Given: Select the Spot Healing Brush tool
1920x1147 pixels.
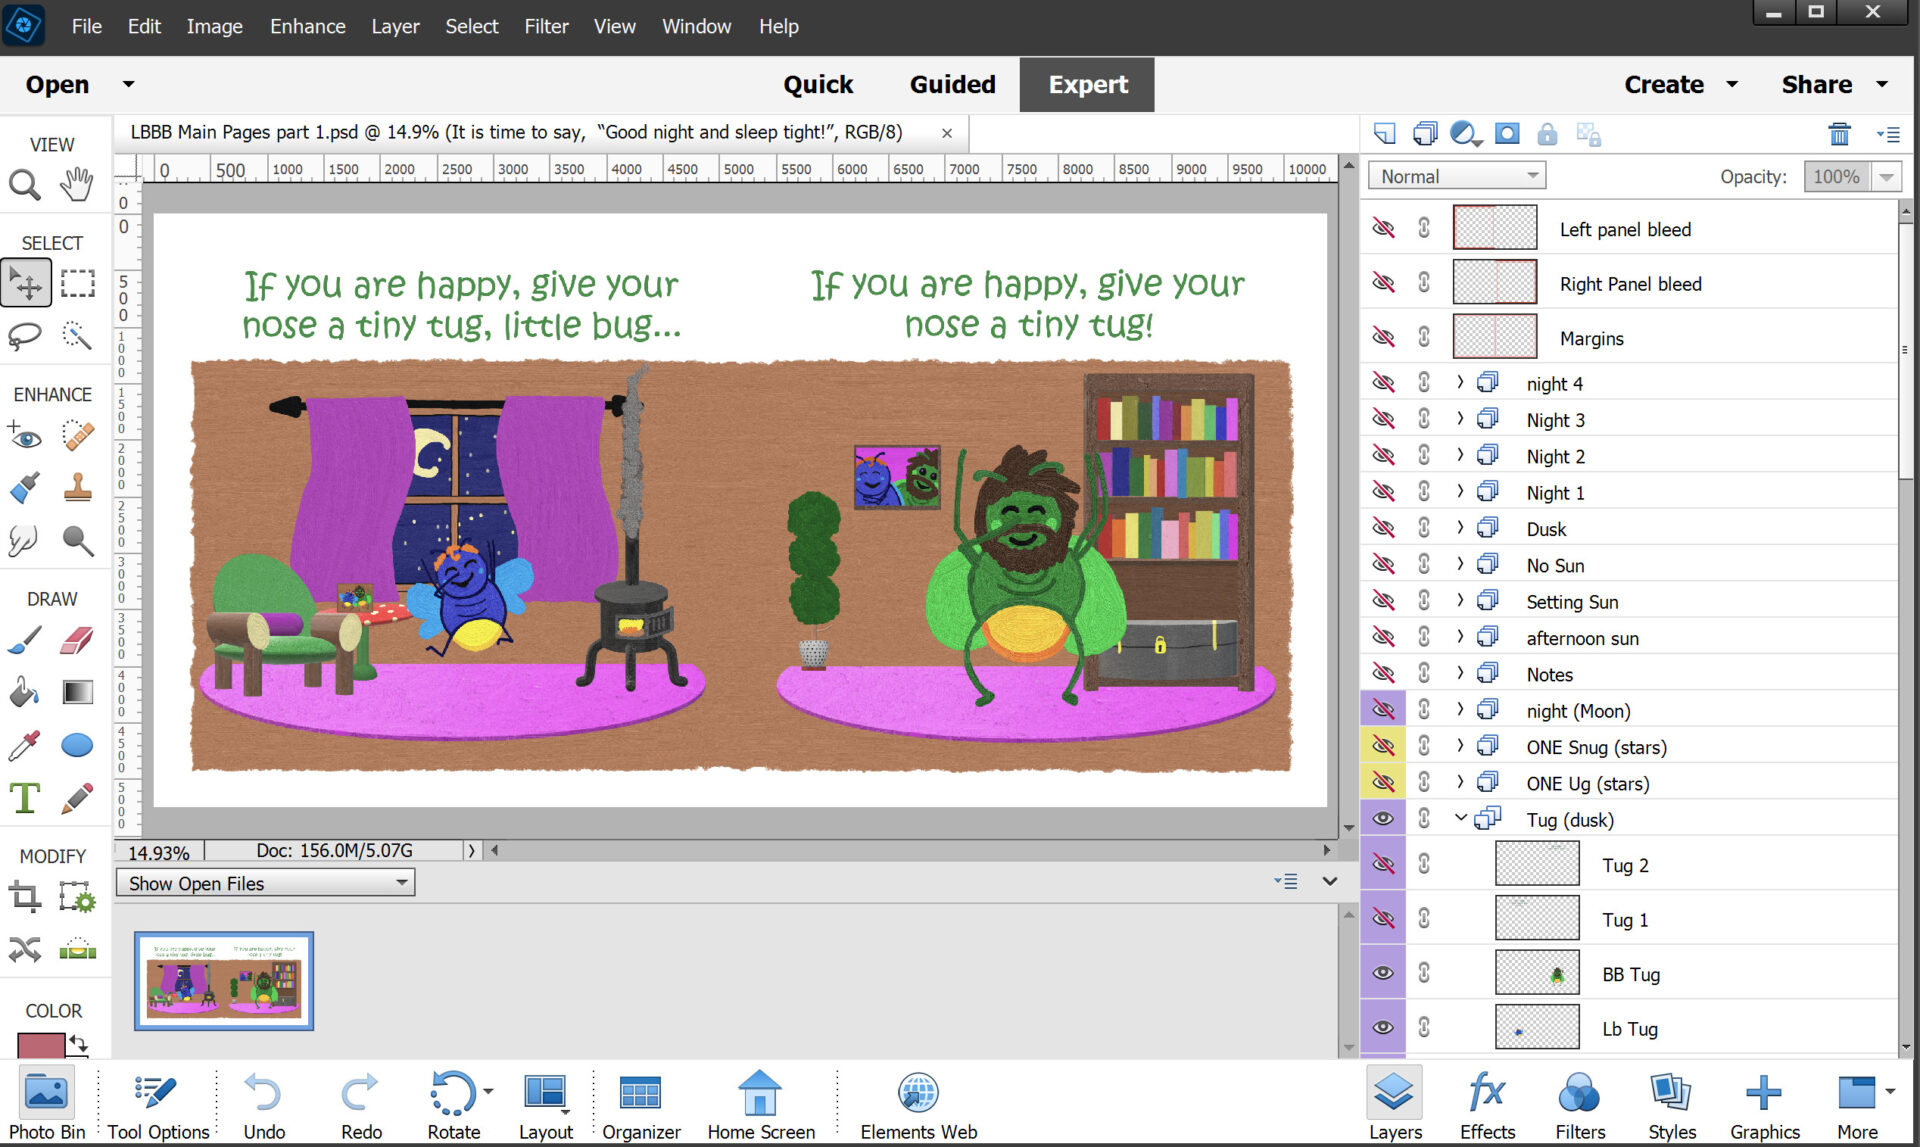Looking at the screenshot, I should coord(78,434).
